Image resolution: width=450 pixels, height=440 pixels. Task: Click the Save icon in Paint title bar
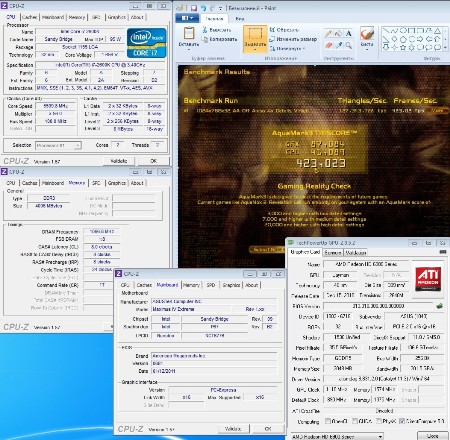tap(193, 8)
